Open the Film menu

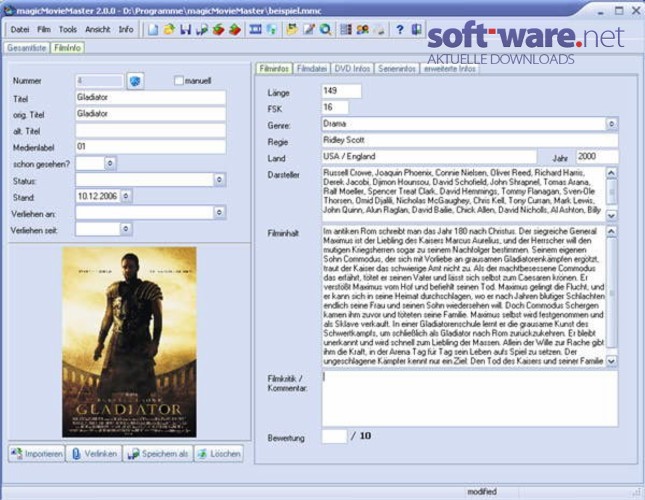44,30
